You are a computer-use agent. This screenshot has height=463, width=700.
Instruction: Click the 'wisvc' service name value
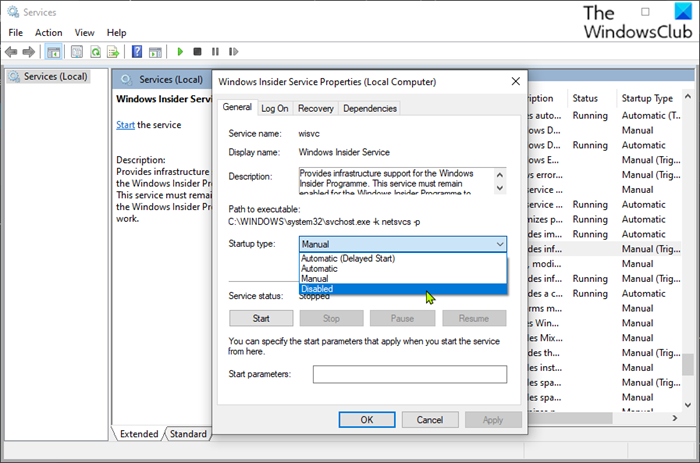[x=309, y=133]
